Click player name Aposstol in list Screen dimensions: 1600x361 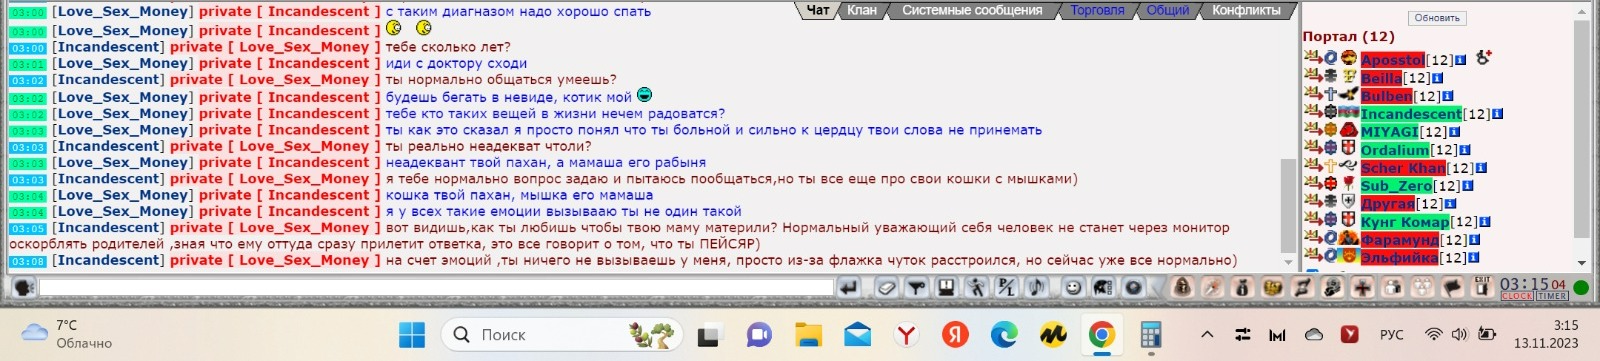(x=1392, y=60)
